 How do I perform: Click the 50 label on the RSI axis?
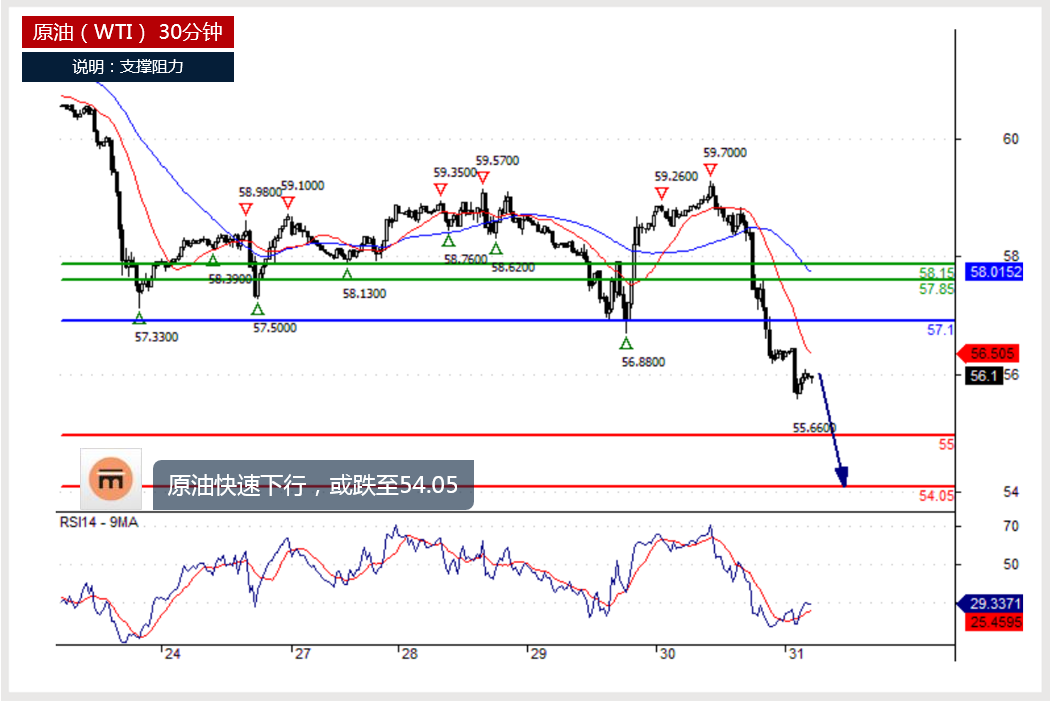coord(1010,564)
